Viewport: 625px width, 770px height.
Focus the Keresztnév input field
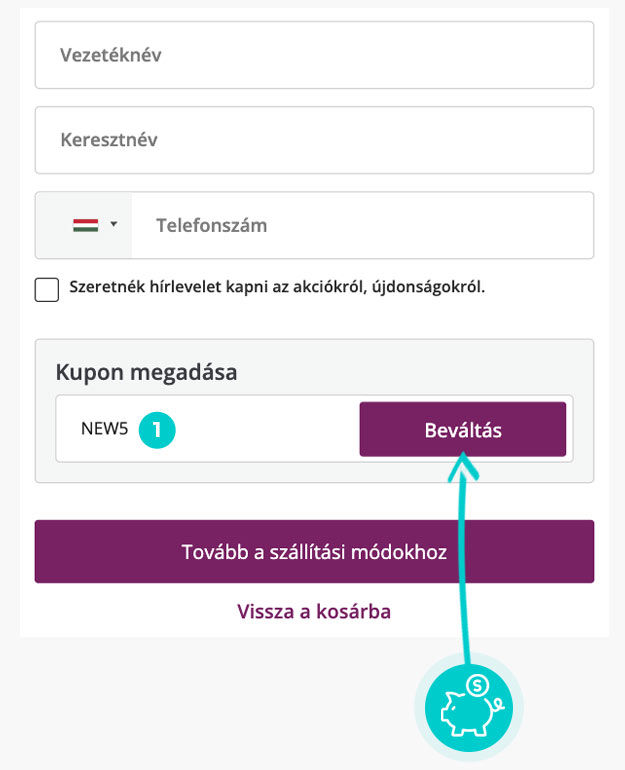point(314,140)
